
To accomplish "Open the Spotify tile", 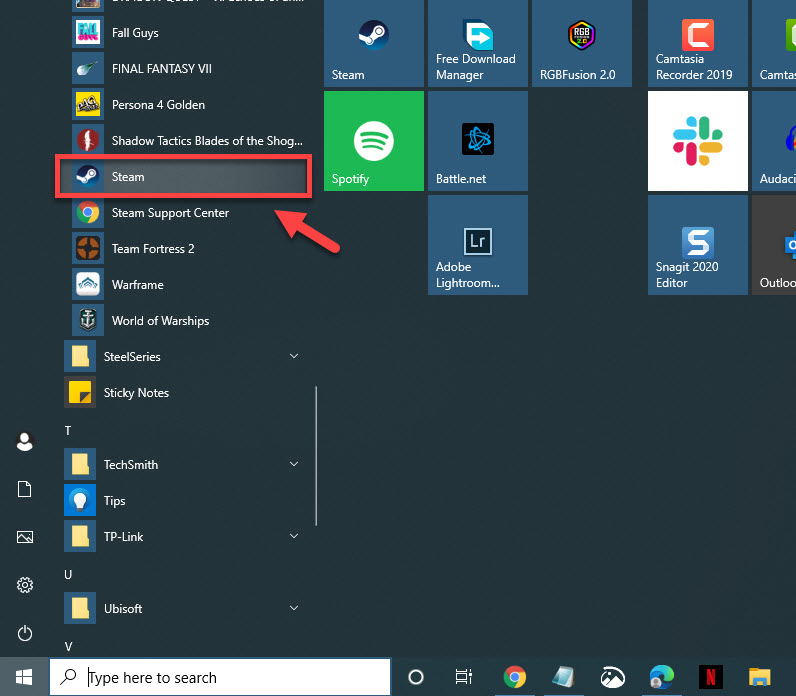I will click(374, 141).
